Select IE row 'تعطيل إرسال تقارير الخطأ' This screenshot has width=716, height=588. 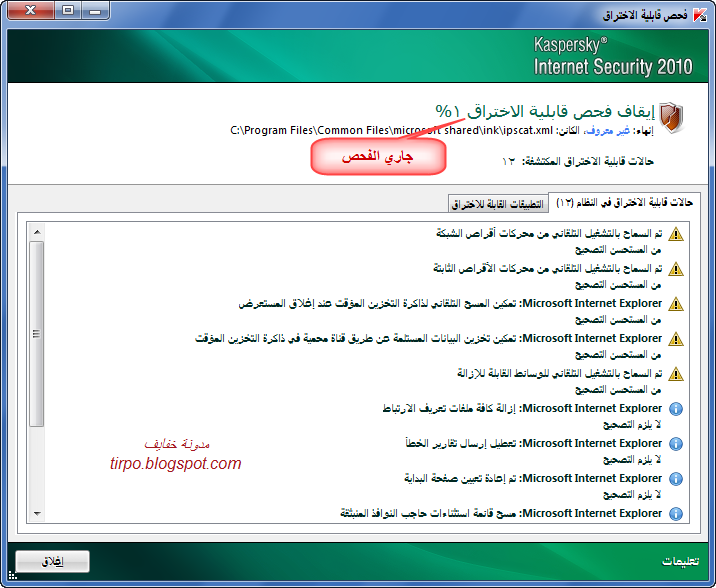point(534,443)
